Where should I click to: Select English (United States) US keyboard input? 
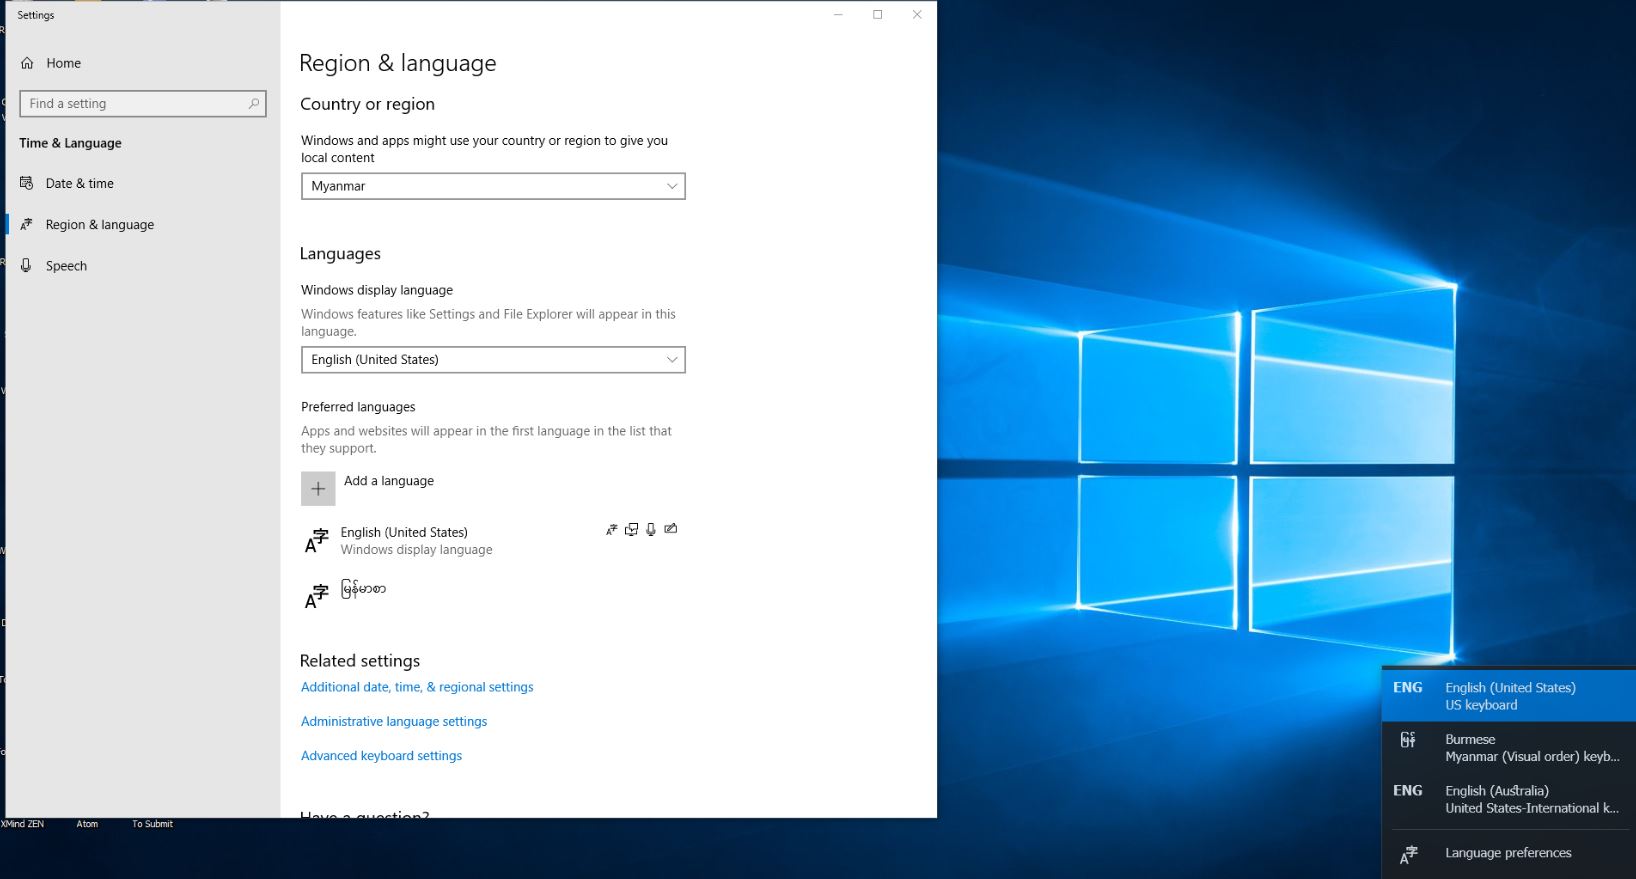(x=1508, y=696)
